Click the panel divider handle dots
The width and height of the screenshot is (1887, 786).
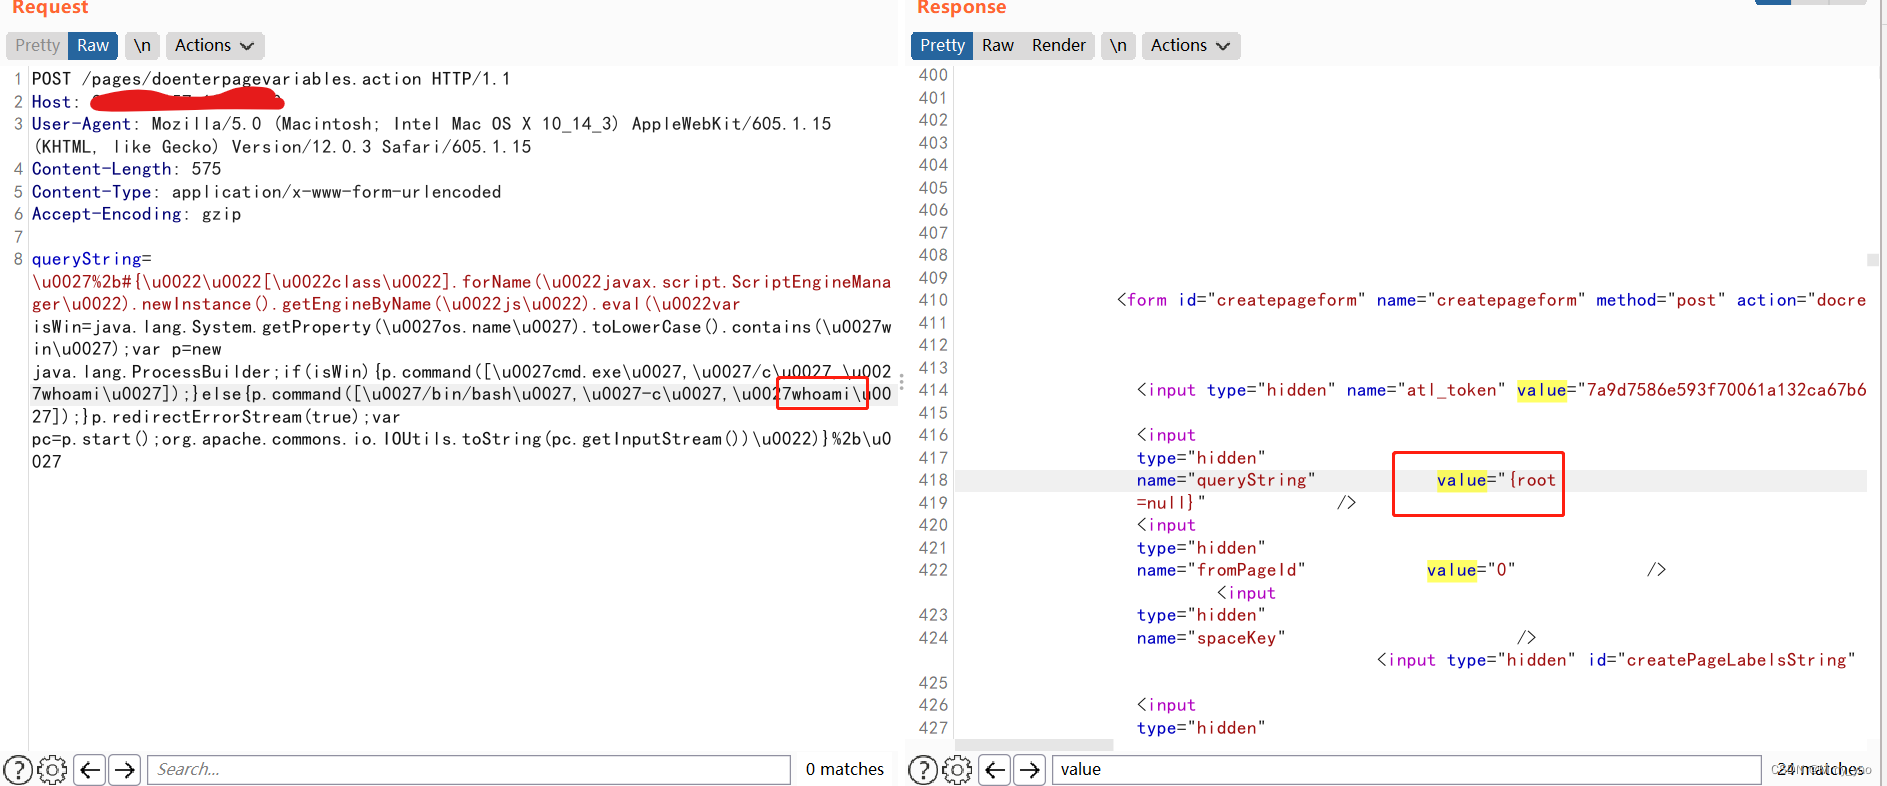901,382
